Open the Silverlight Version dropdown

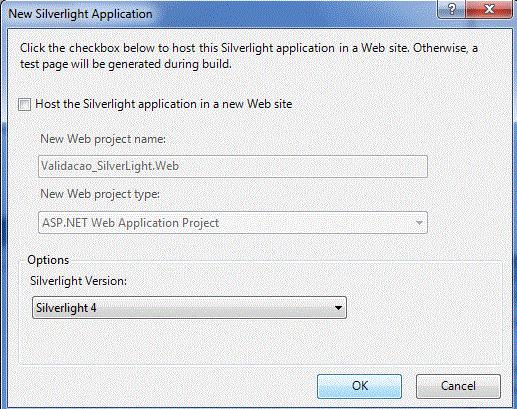click(x=189, y=308)
